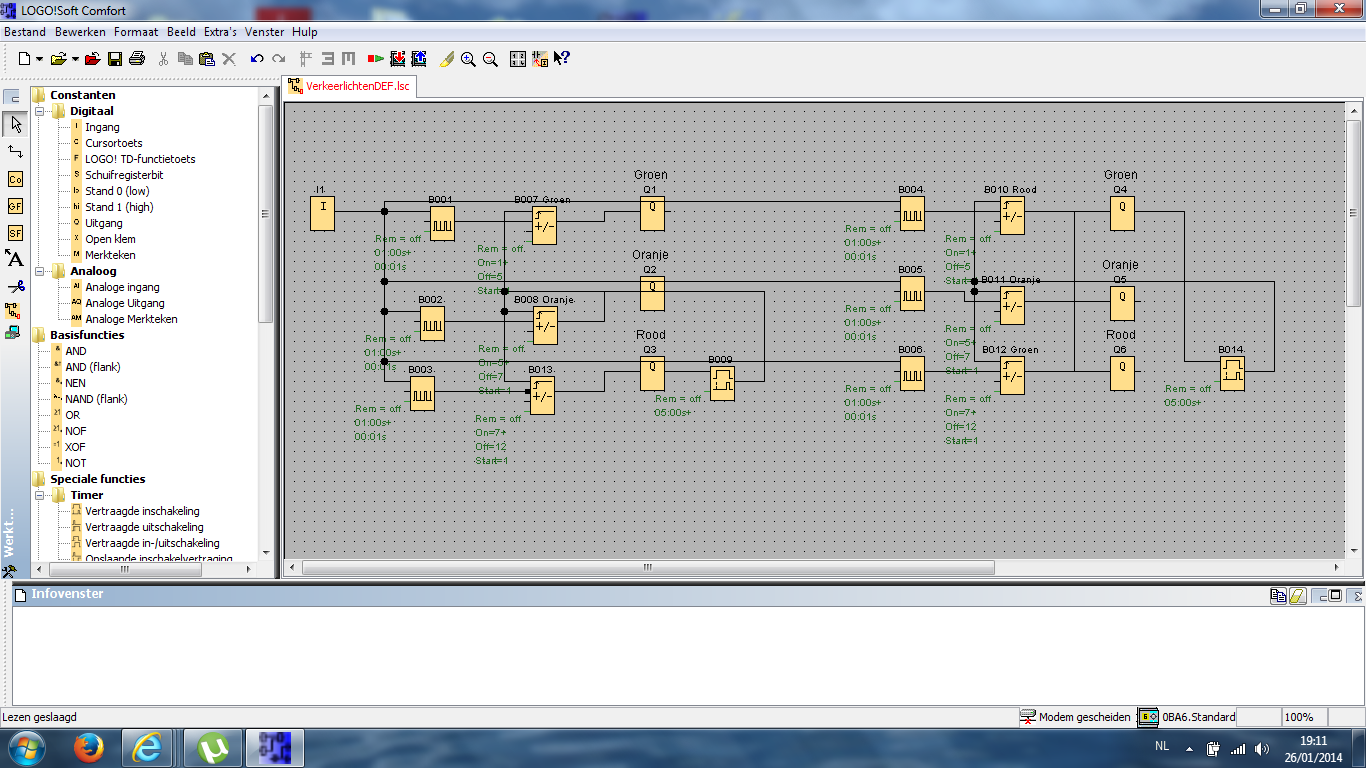The height and width of the screenshot is (768, 1366).
Task: Open the New file dropdown arrow
Action: click(39, 60)
